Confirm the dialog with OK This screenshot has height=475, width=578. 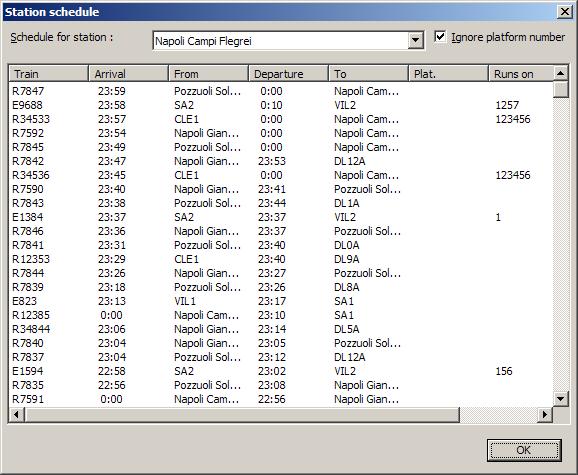(x=524, y=450)
